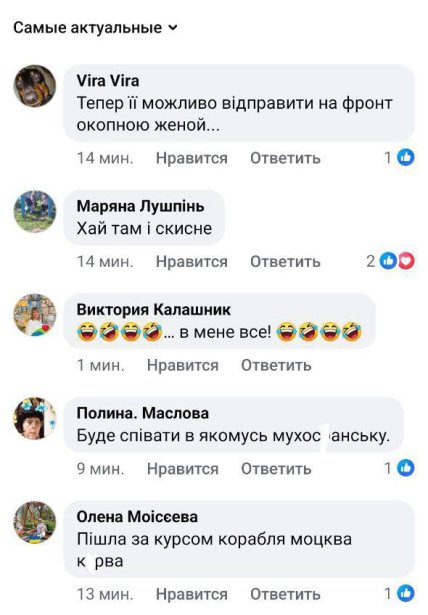428x615 pixels.
Task: Click 'Нравится' under Полина Маслова's comment
Action: click(x=182, y=469)
